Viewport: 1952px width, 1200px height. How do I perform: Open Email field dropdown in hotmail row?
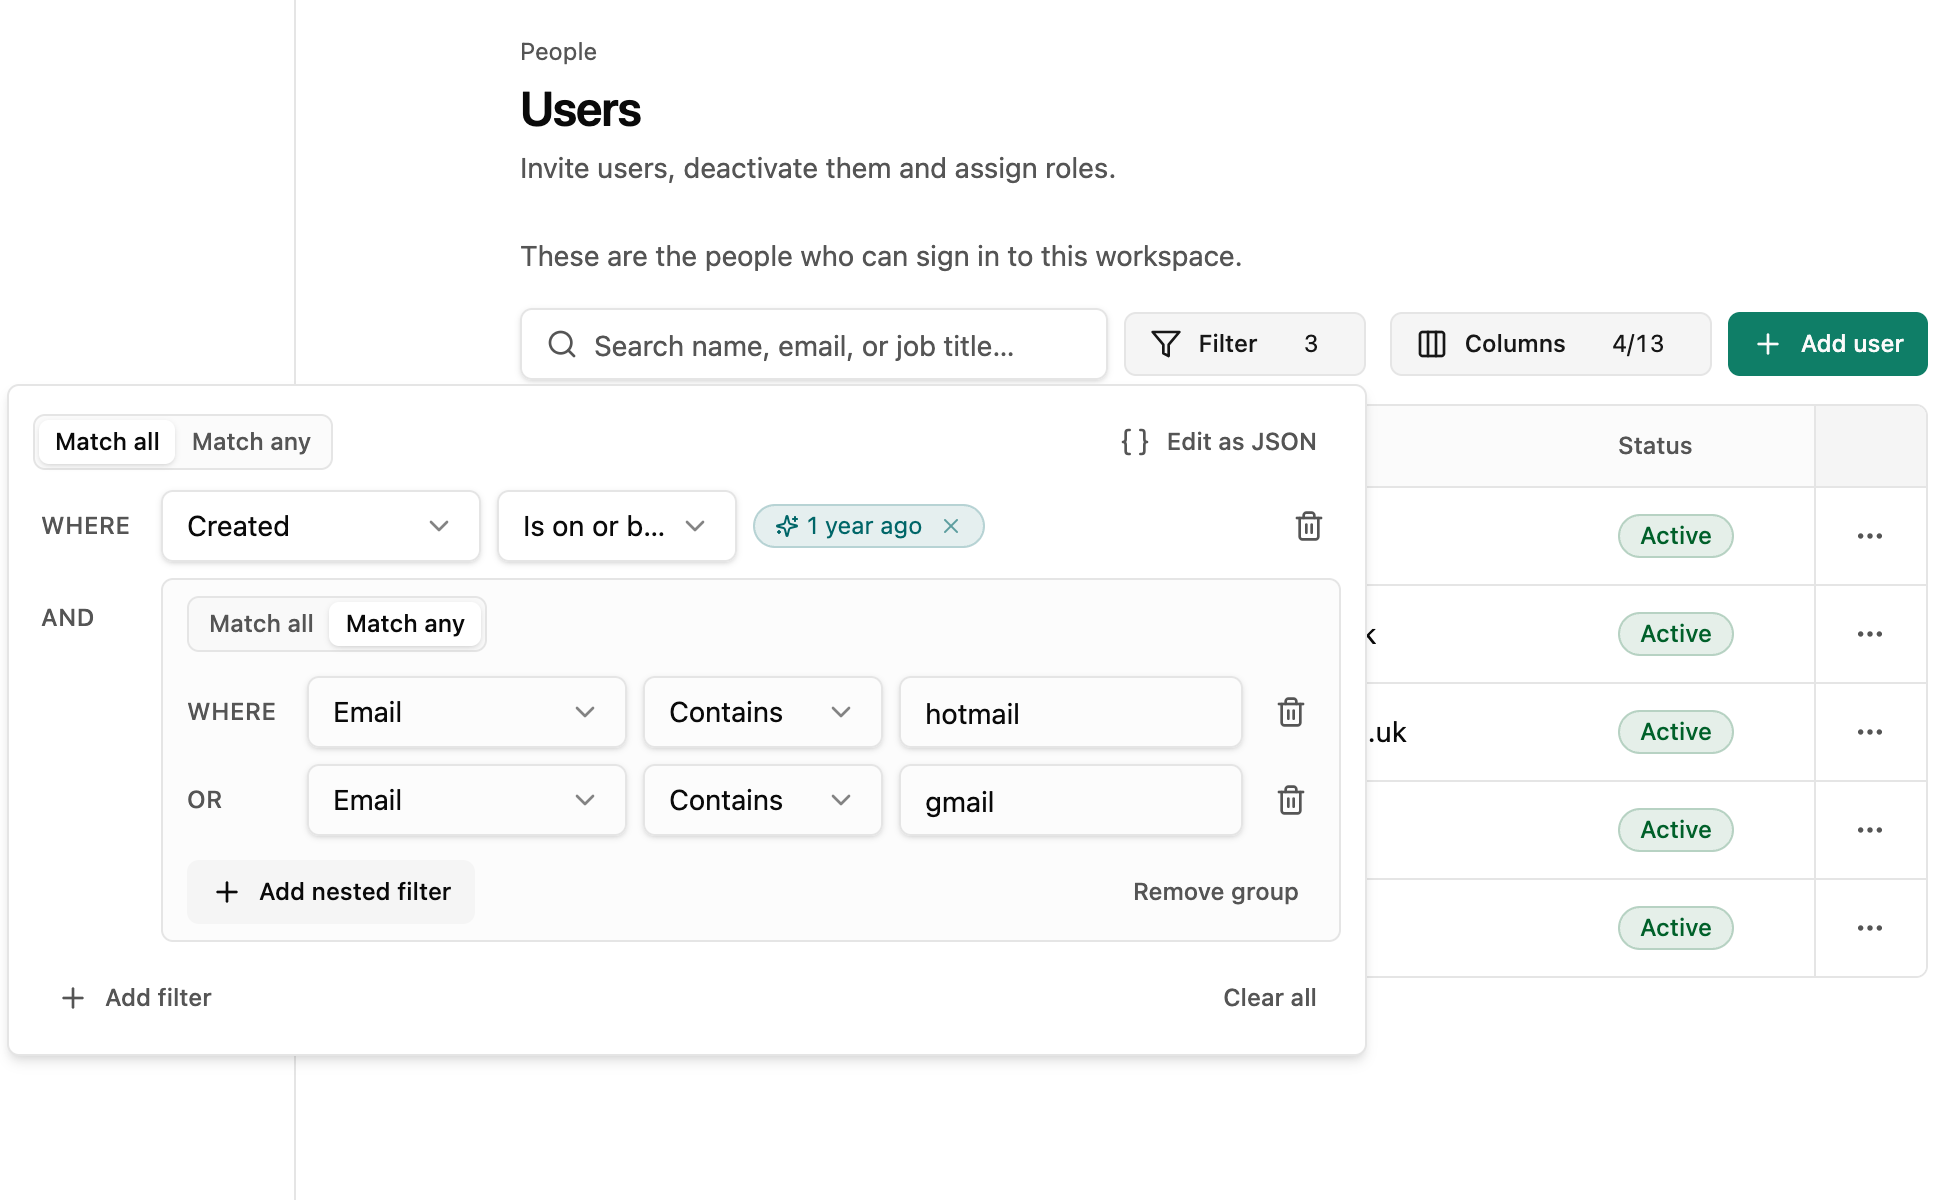coord(467,712)
